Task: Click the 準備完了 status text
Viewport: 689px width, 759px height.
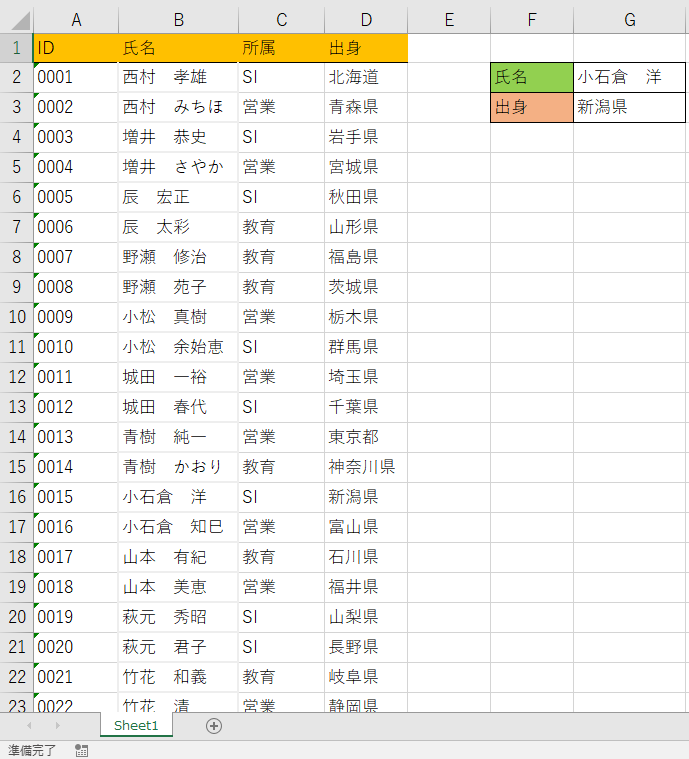Action: tap(32, 750)
